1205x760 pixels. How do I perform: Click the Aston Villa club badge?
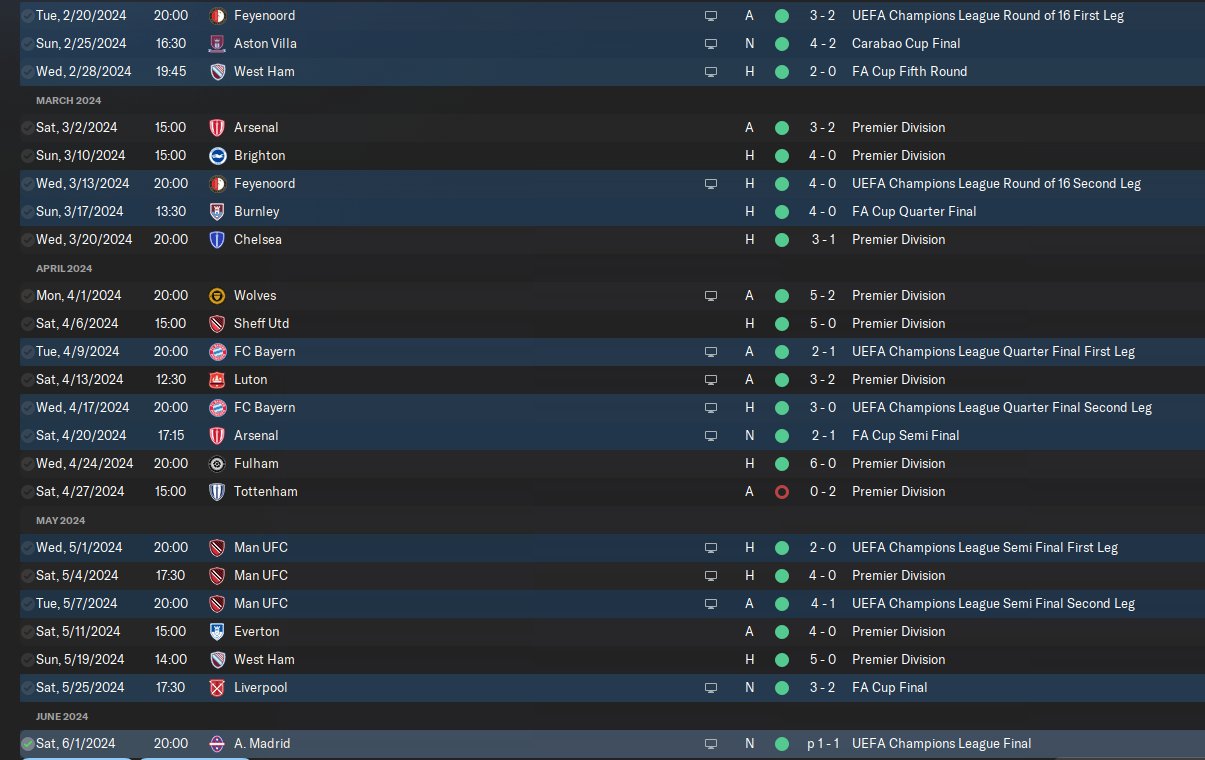(x=217, y=44)
